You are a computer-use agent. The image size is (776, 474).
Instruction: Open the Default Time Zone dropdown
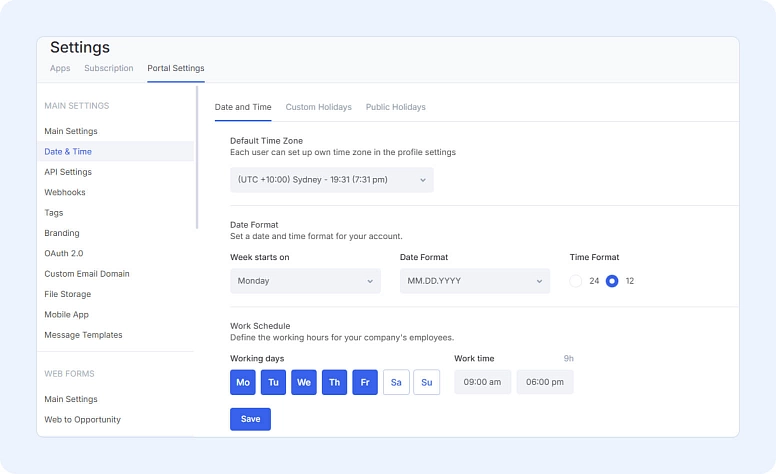pos(331,180)
